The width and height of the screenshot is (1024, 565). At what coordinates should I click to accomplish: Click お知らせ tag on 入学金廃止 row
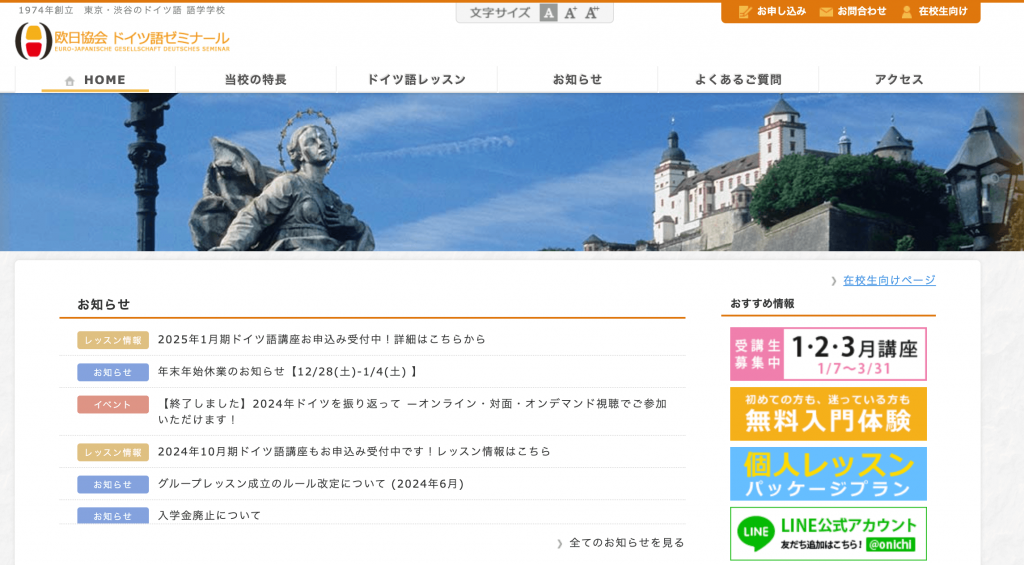[113, 516]
